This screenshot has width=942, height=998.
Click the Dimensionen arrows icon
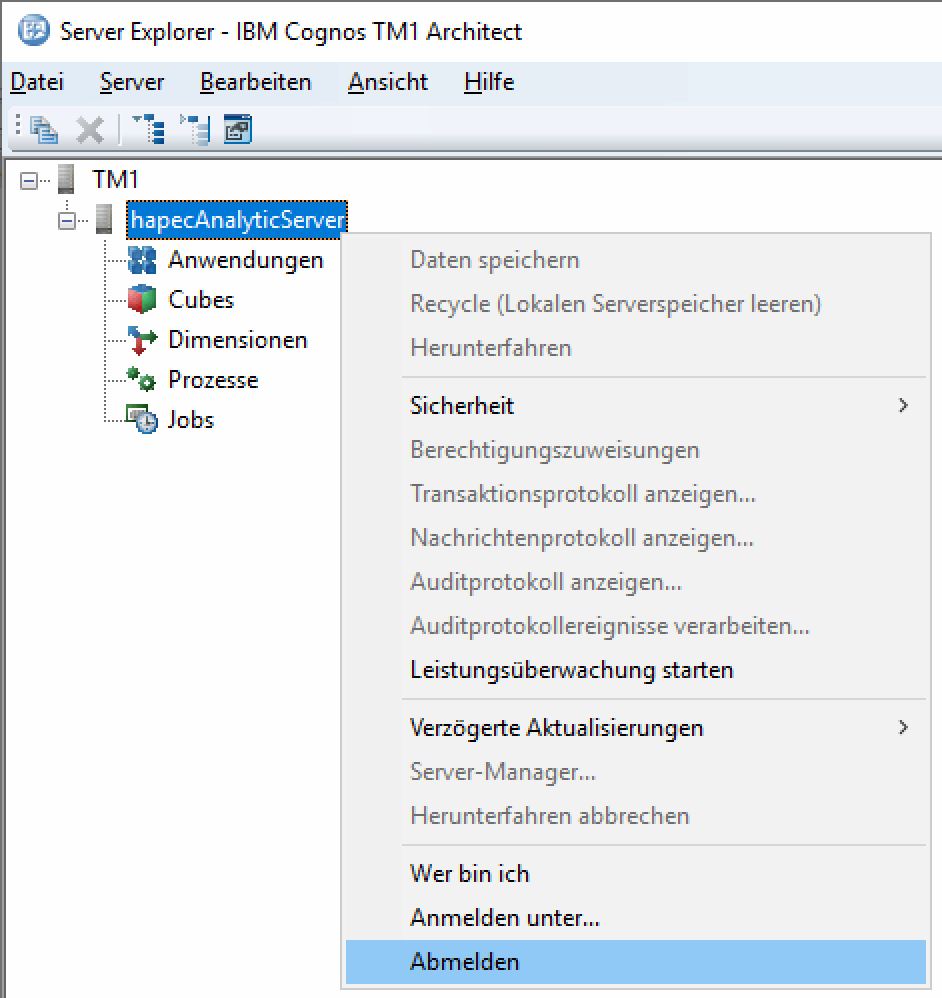[x=142, y=340]
